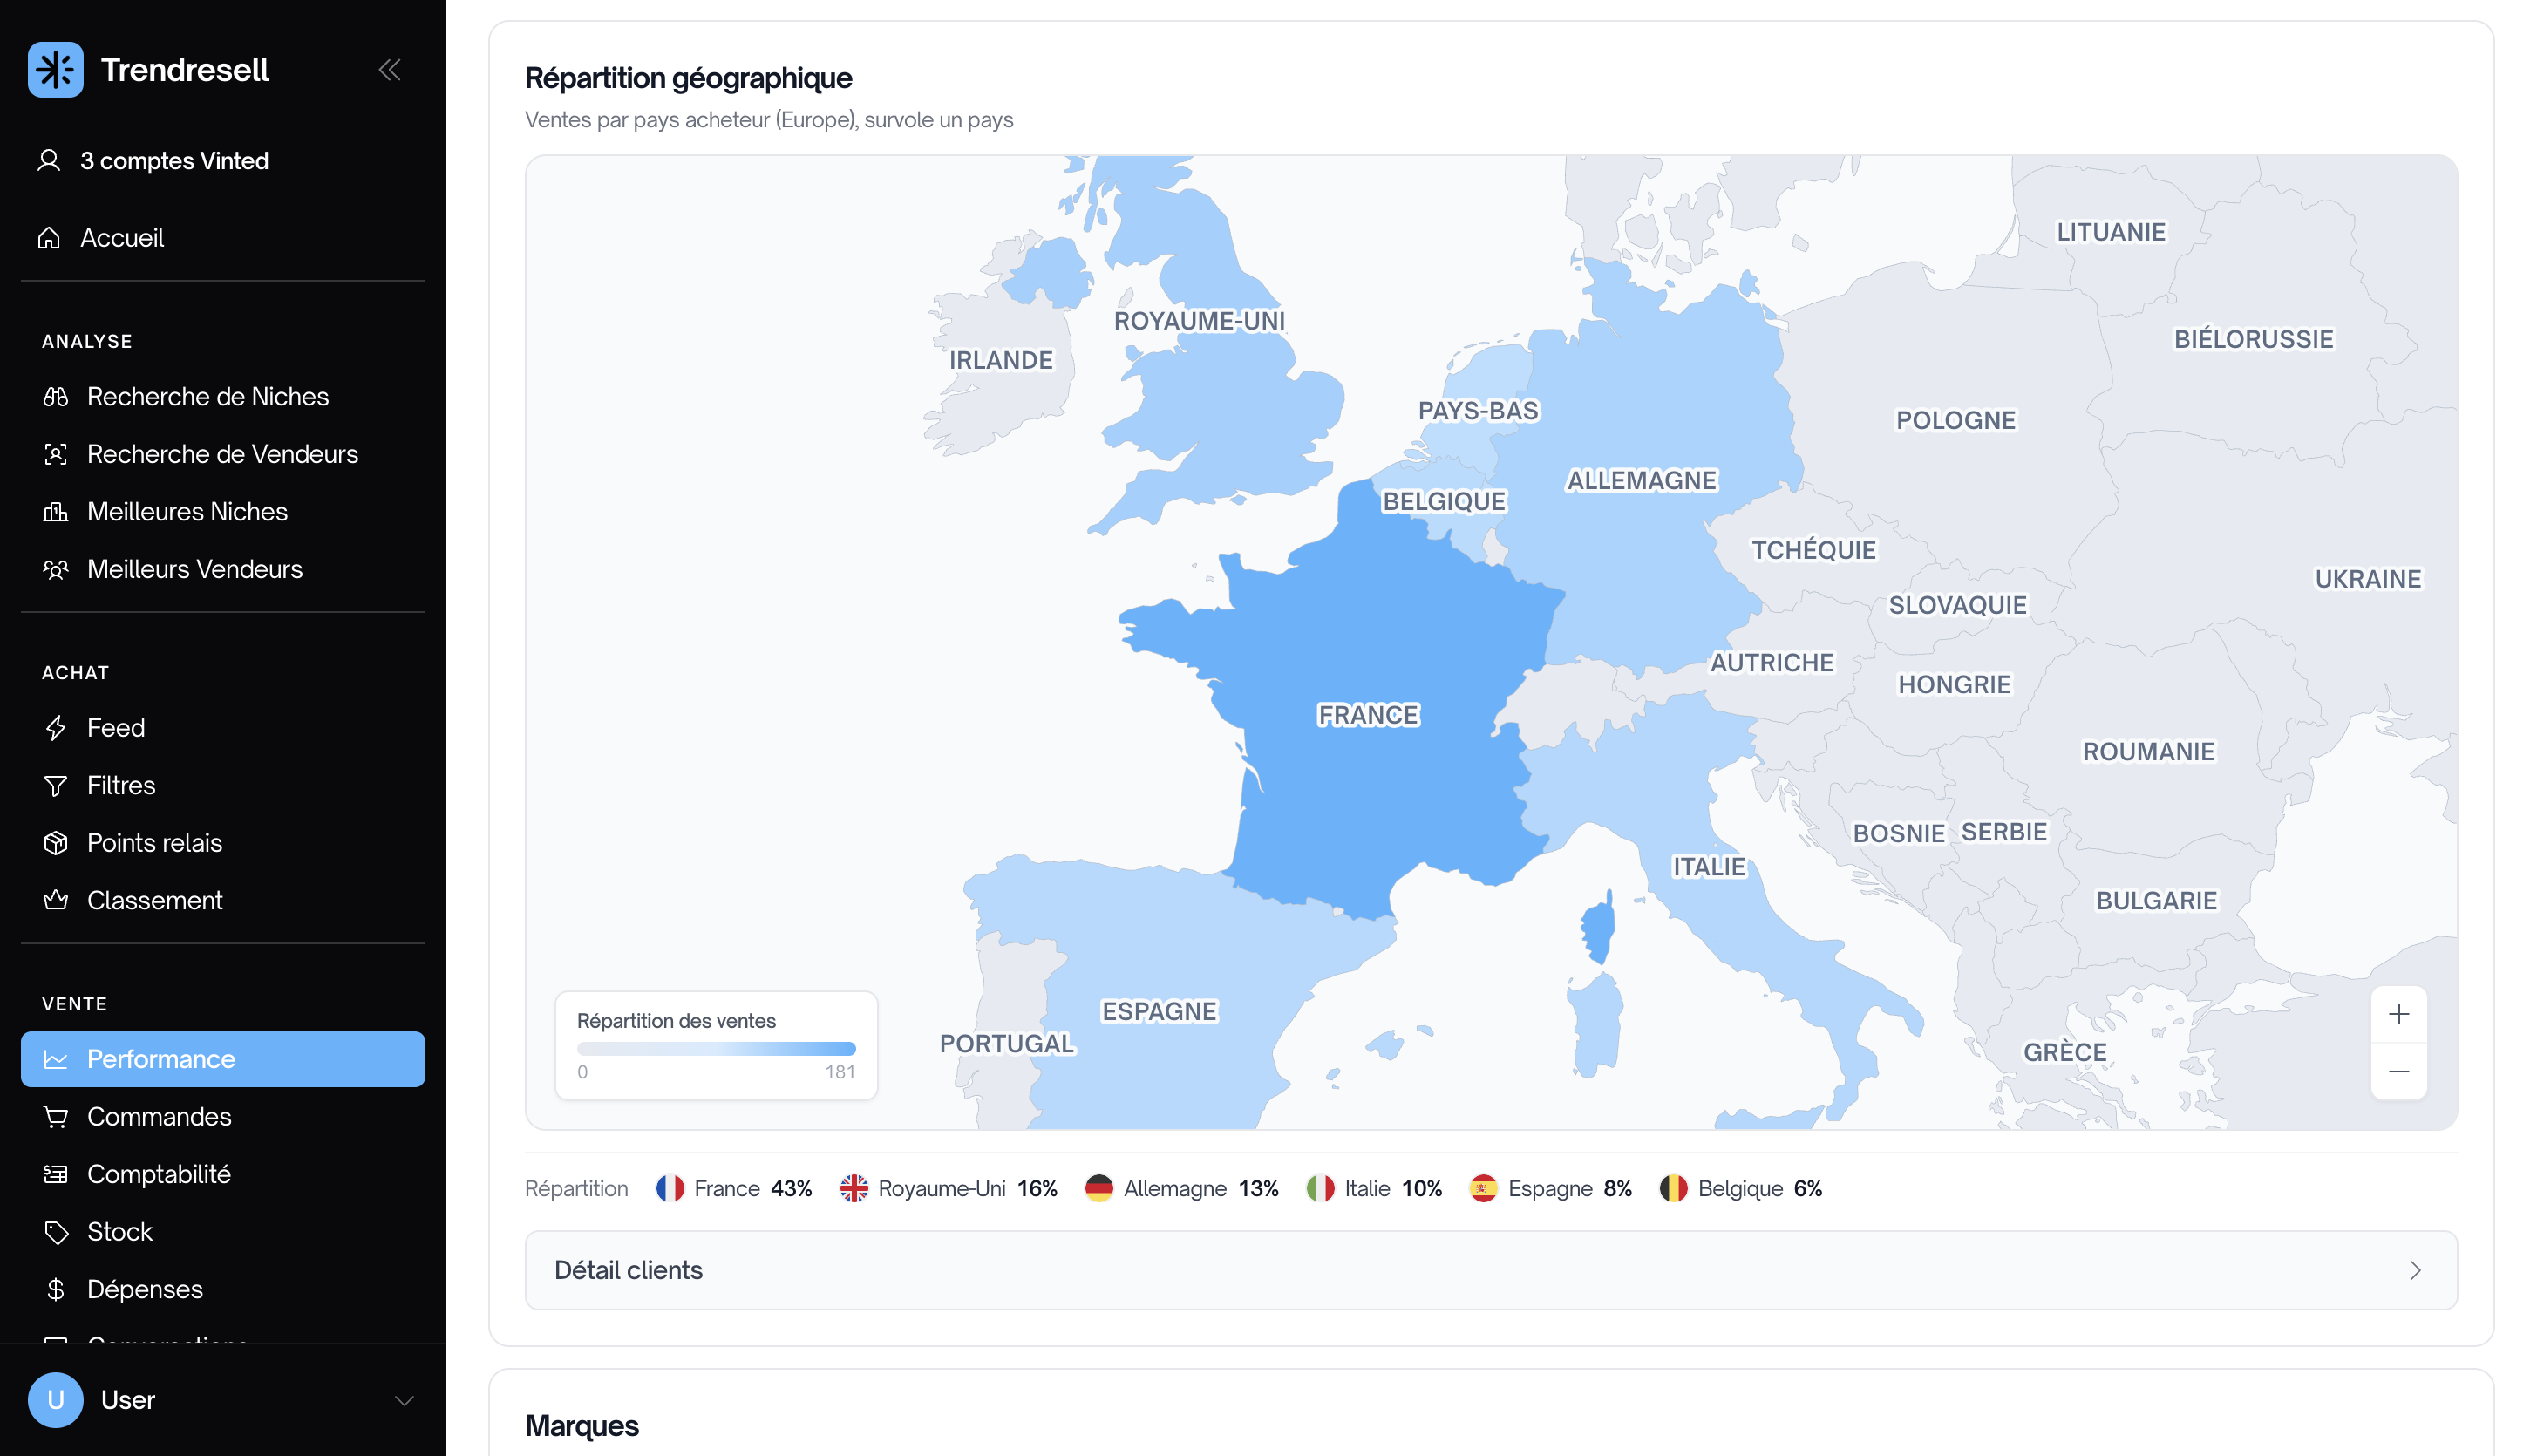
Task: Click the Répartition des ventes gradient scale bar
Action: [x=716, y=1049]
